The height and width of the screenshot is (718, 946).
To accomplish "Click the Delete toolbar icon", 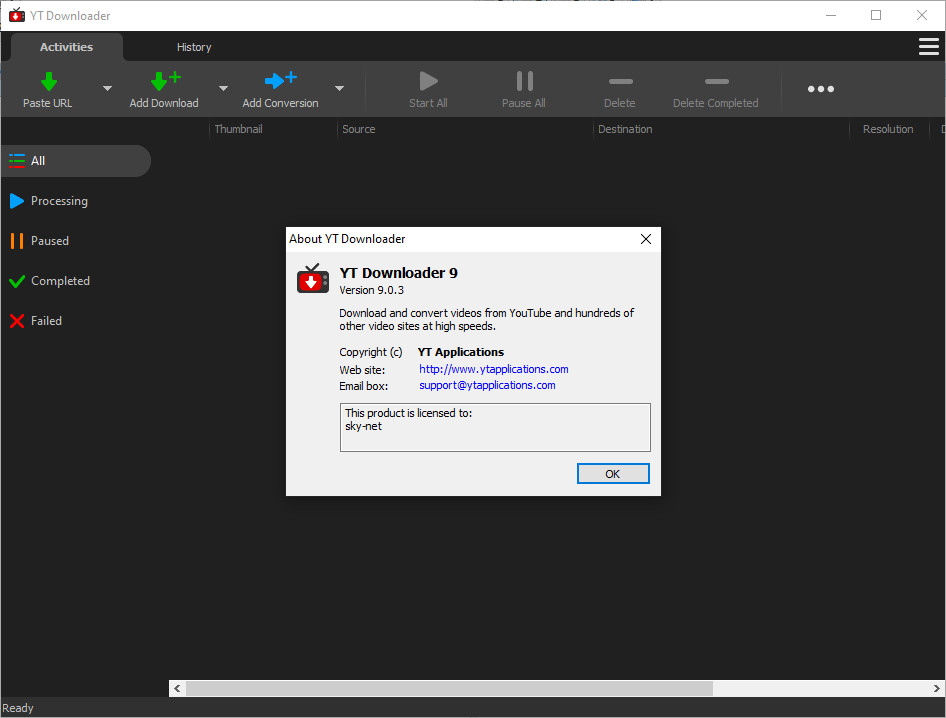I will 620,81.
